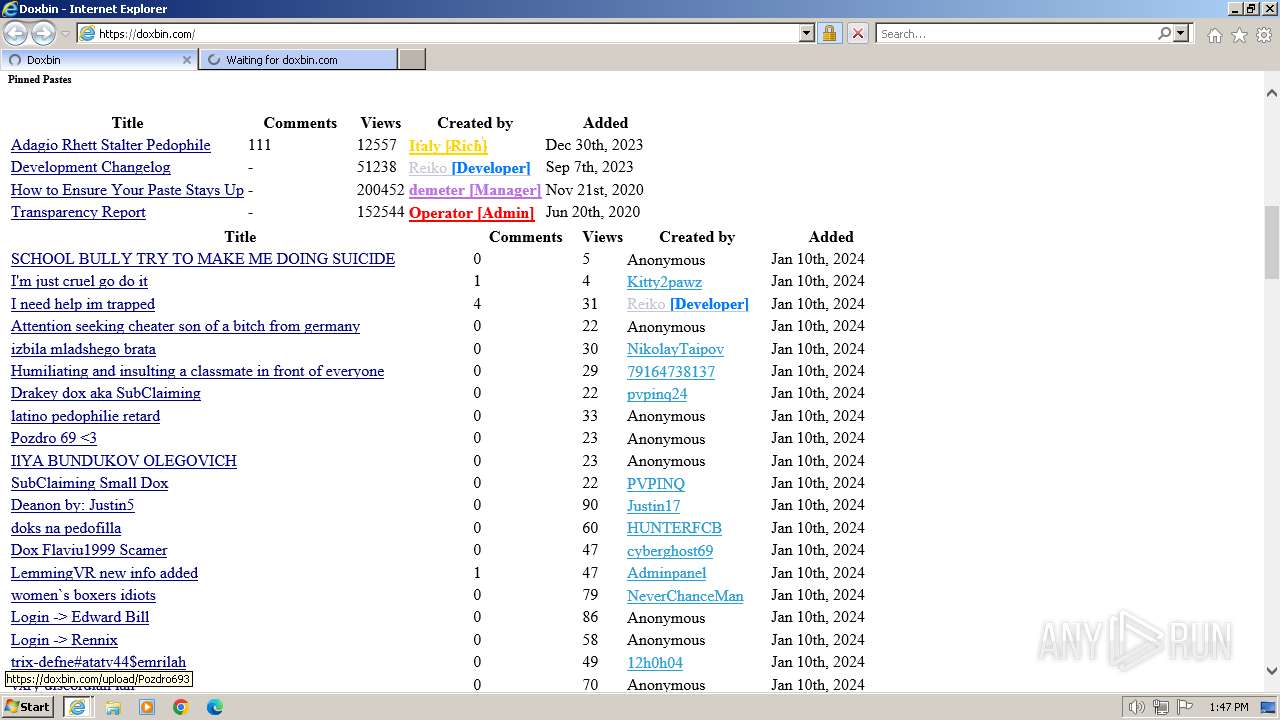Click the browser Forward arrow button
The image size is (1280, 720).
point(43,34)
